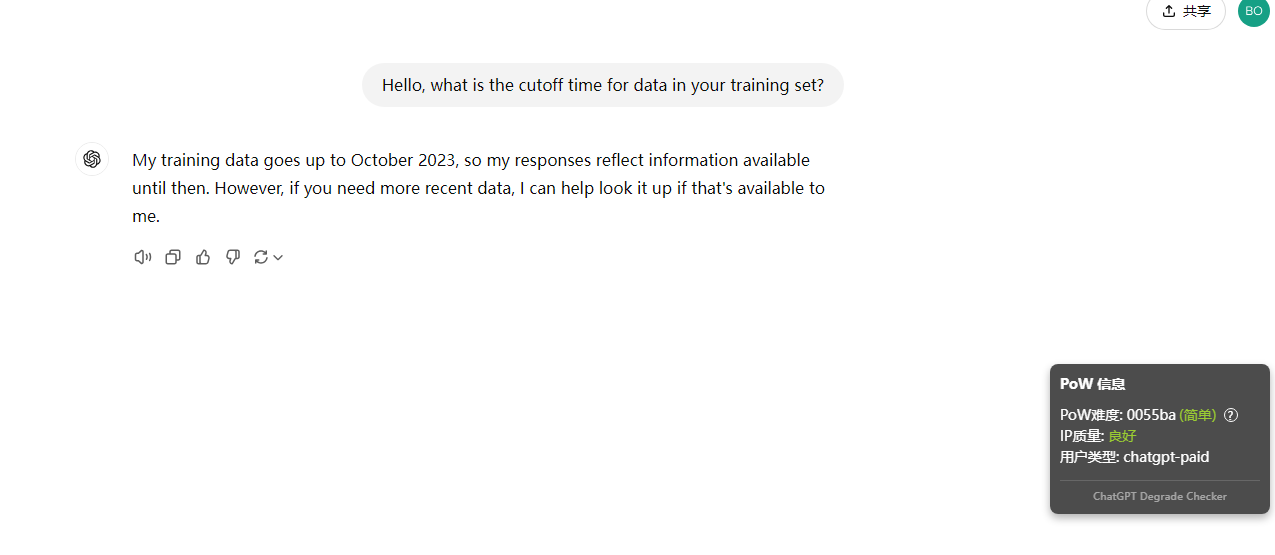
Task: Regenerate the response with the refresh icon
Action: pyautogui.click(x=261, y=257)
